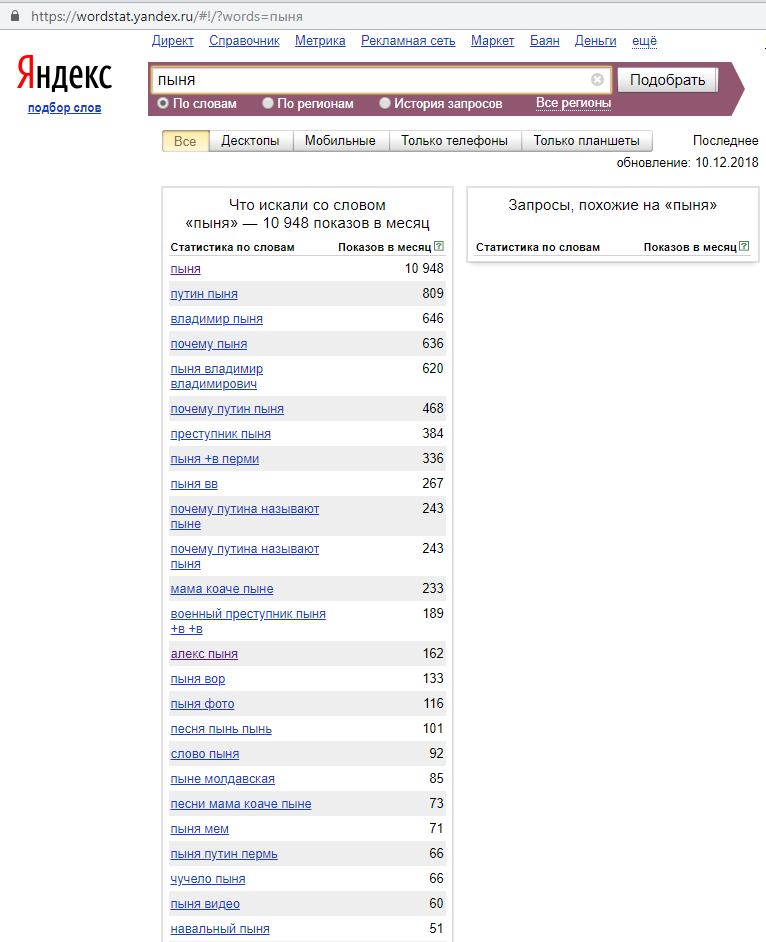This screenshot has height=942, width=766.
Task: Open the Метрика link
Action: [x=320, y=41]
